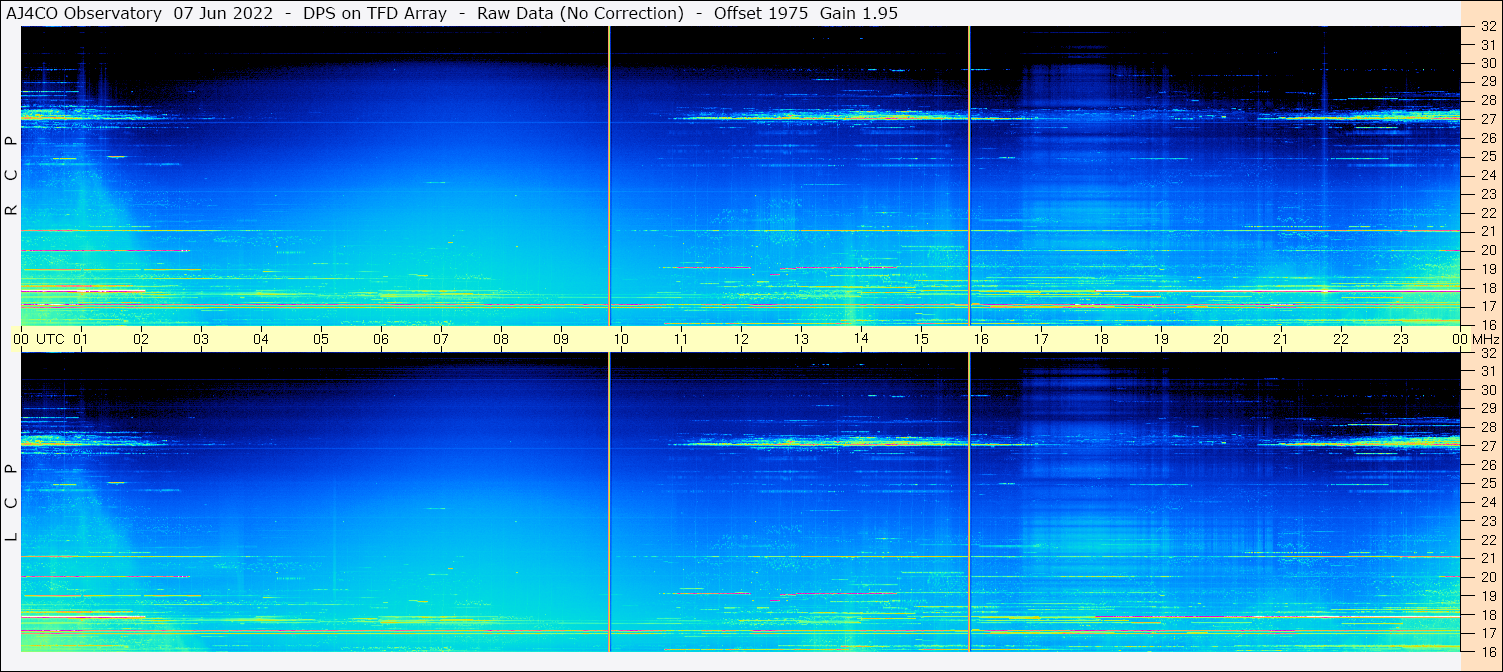Screen dimensions: 1503x672
Task: Click the "10" hour label on time axis
Action: [621, 339]
